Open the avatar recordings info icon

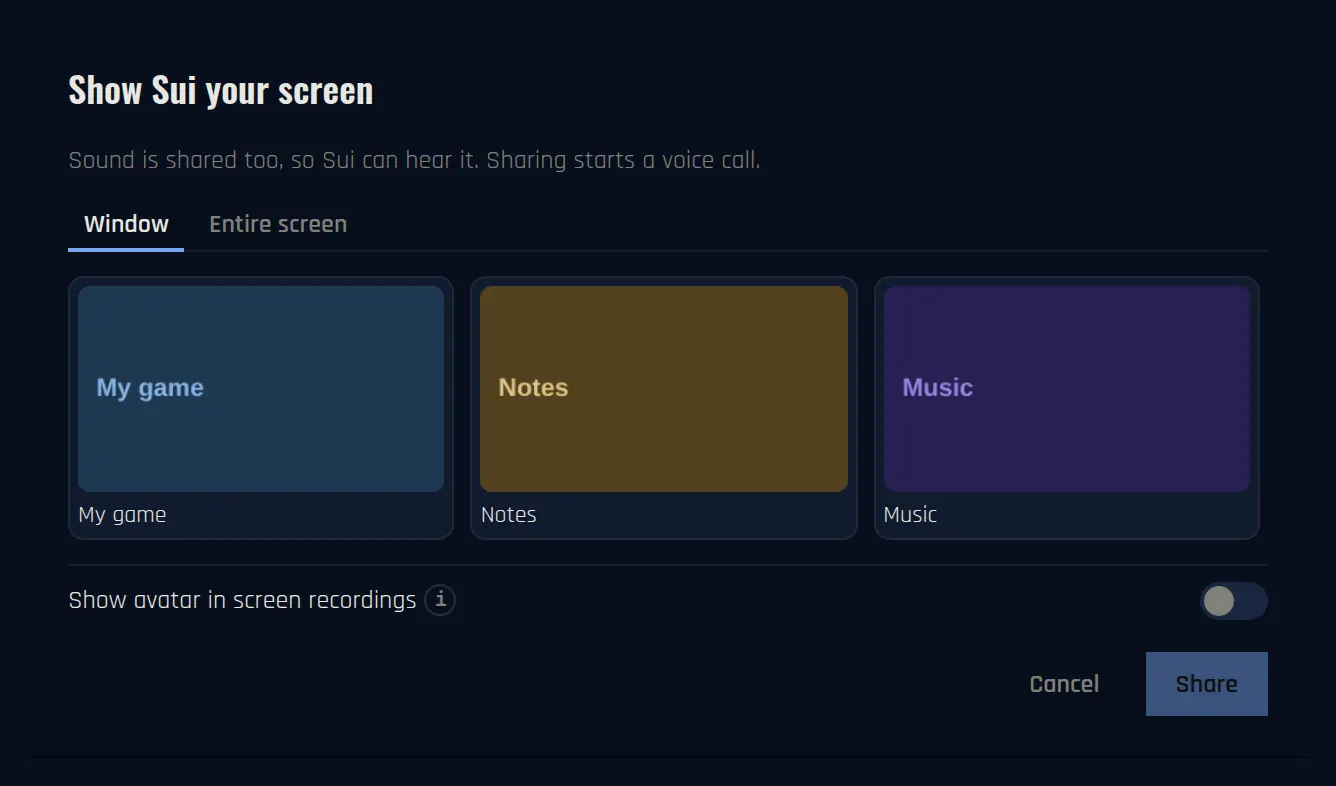440,600
